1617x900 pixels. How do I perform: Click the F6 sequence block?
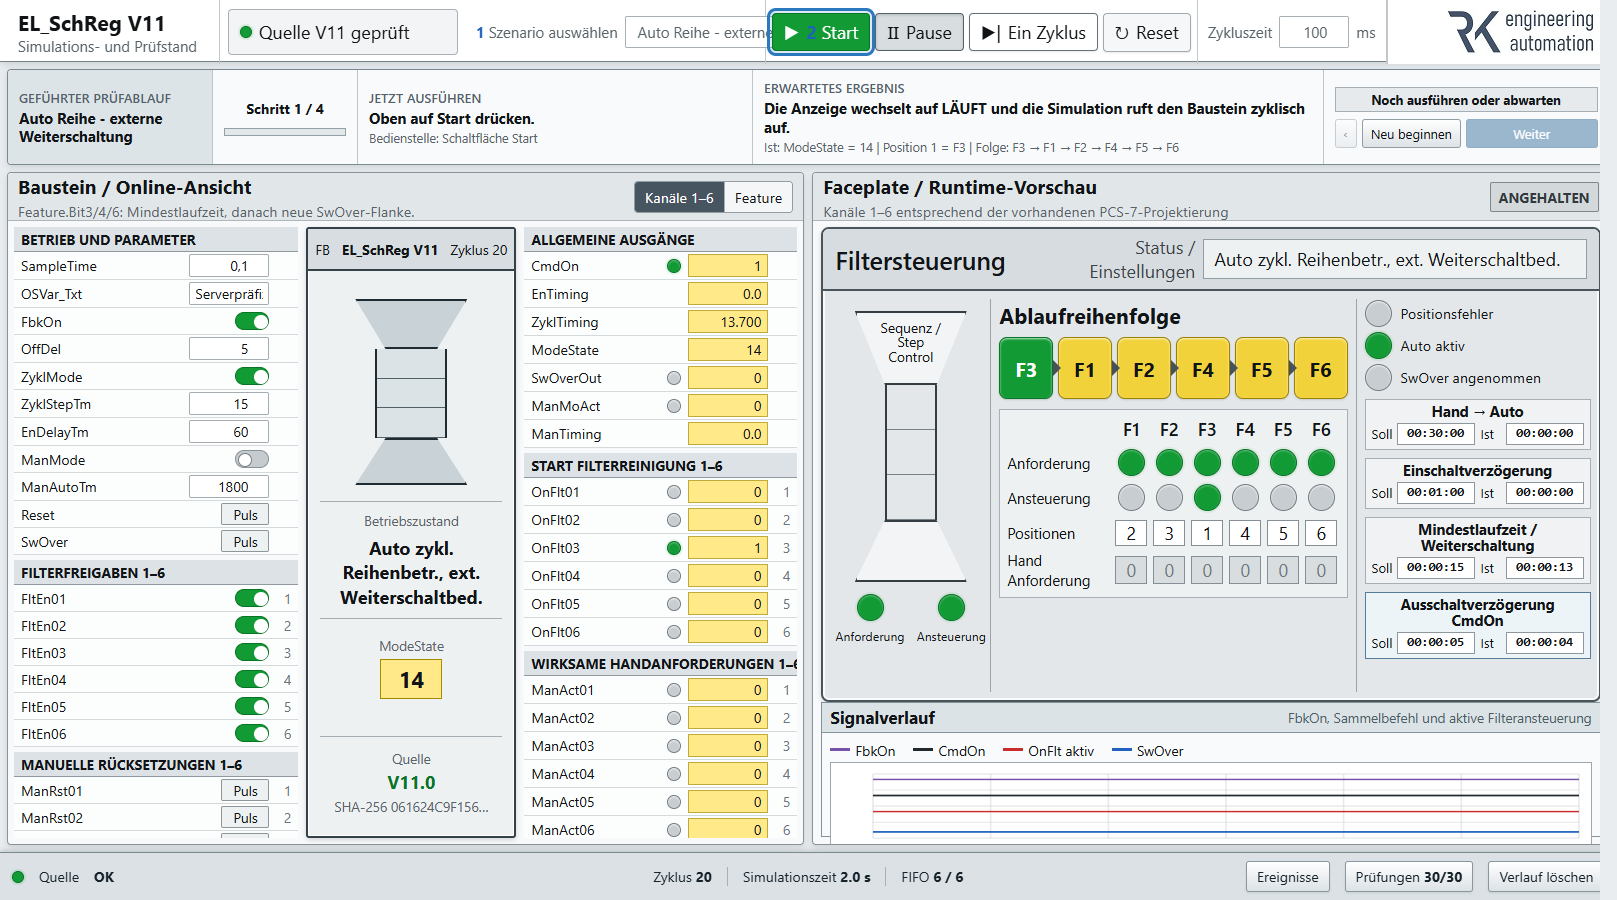1321,369
